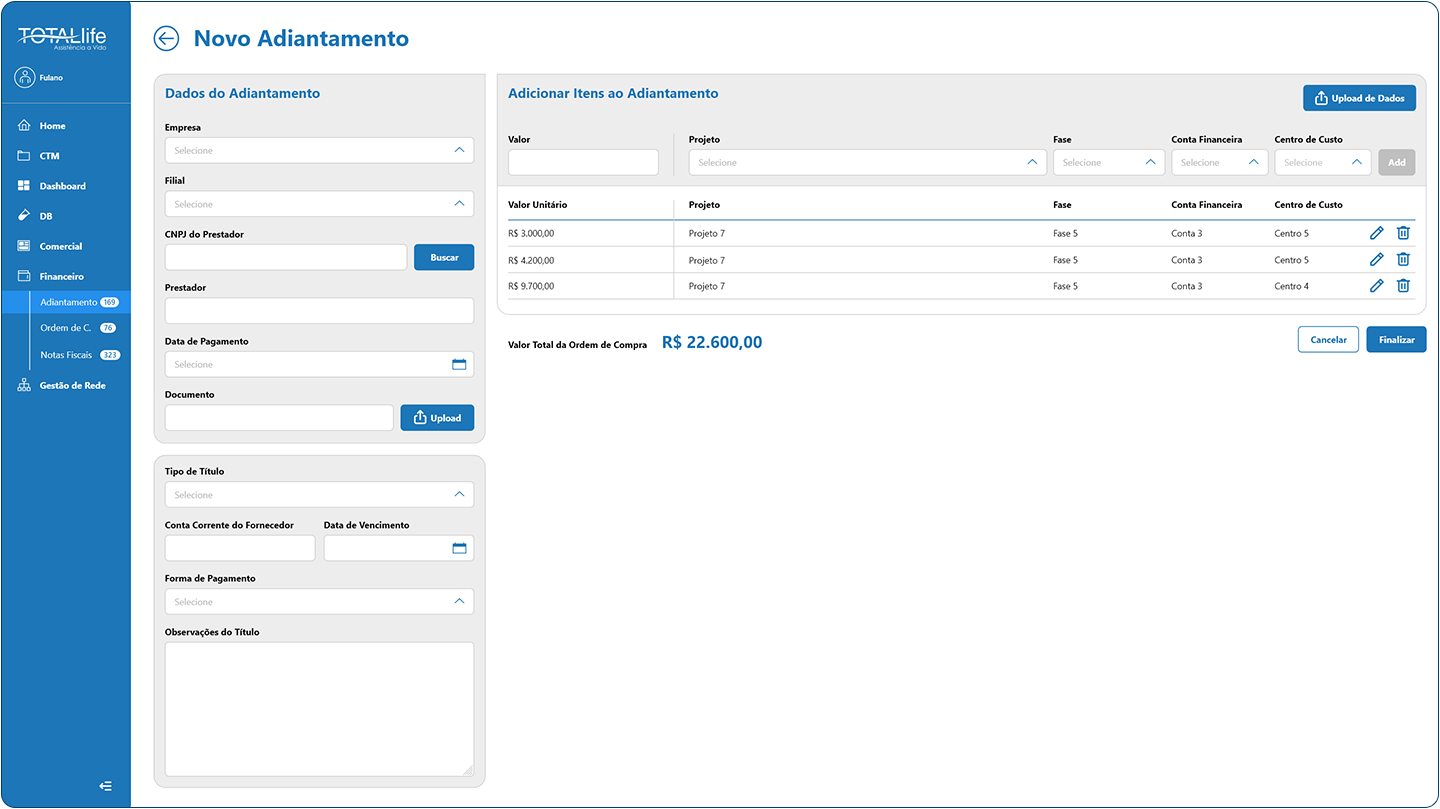The height and width of the screenshot is (809, 1440).
Task: Open calendar icon in Data de Pagamento
Action: coord(459,365)
